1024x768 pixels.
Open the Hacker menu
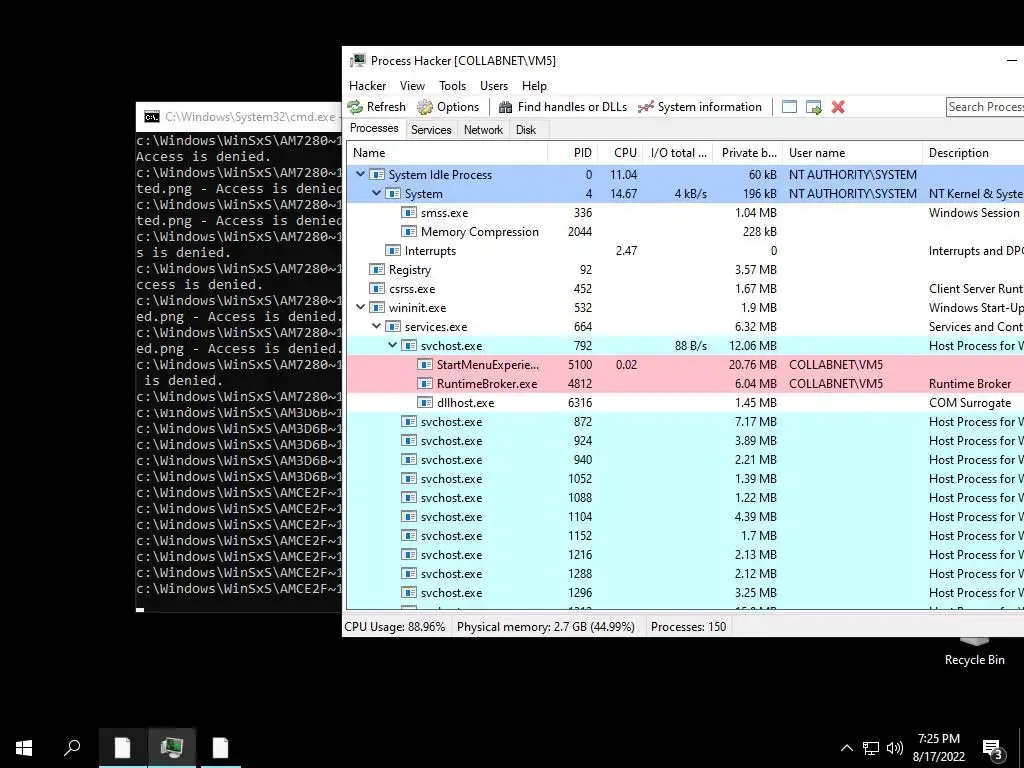click(x=368, y=86)
